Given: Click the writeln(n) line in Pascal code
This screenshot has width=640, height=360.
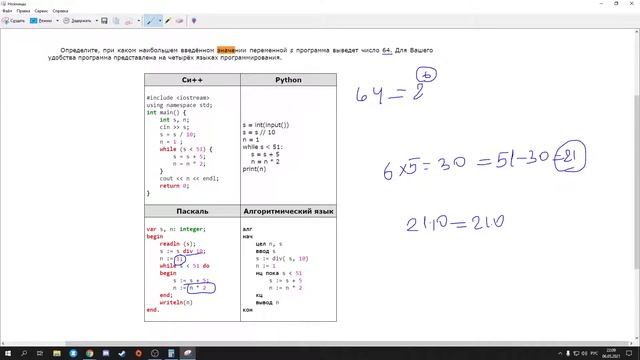Looking at the screenshot, I should (176, 302).
